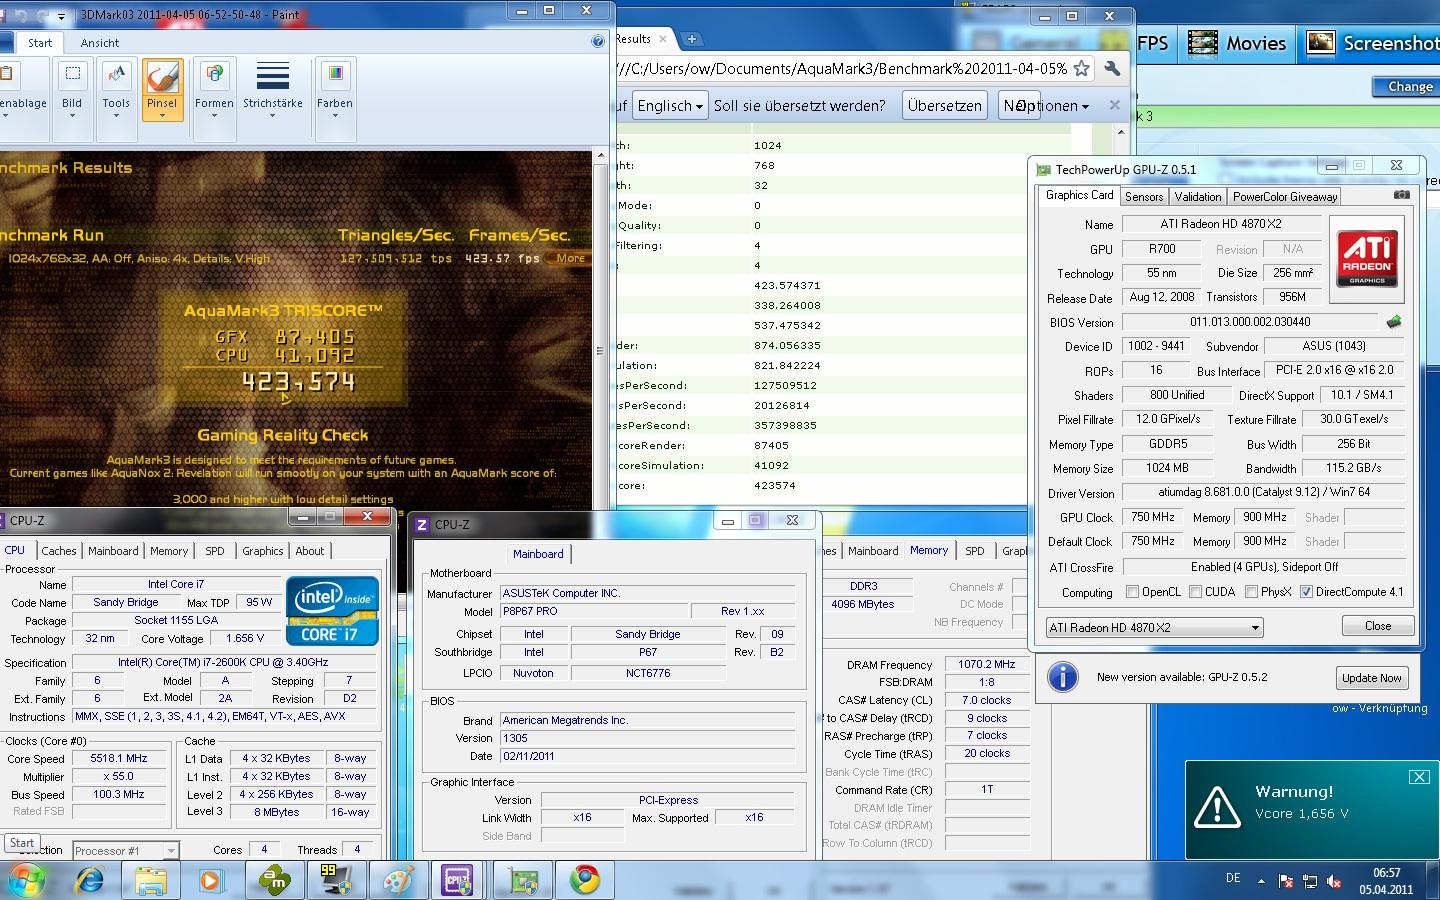This screenshot has width=1440, height=900.
Task: Open the Validation tab in GPU-Z
Action: coord(1197,197)
